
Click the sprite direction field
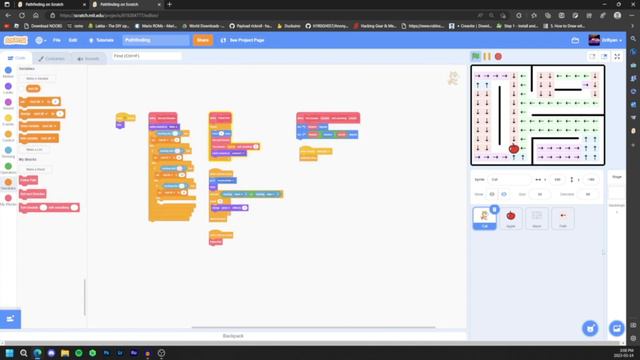click(588, 194)
